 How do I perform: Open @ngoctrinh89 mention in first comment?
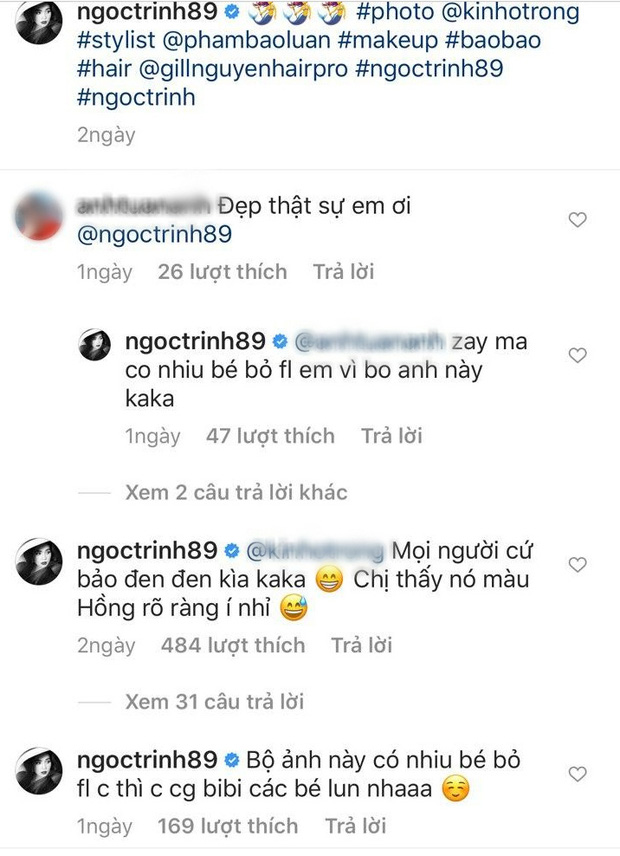click(x=154, y=235)
